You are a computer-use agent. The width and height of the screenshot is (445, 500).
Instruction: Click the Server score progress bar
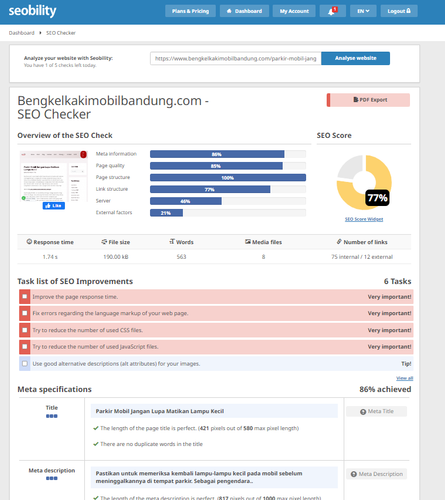click(x=228, y=201)
